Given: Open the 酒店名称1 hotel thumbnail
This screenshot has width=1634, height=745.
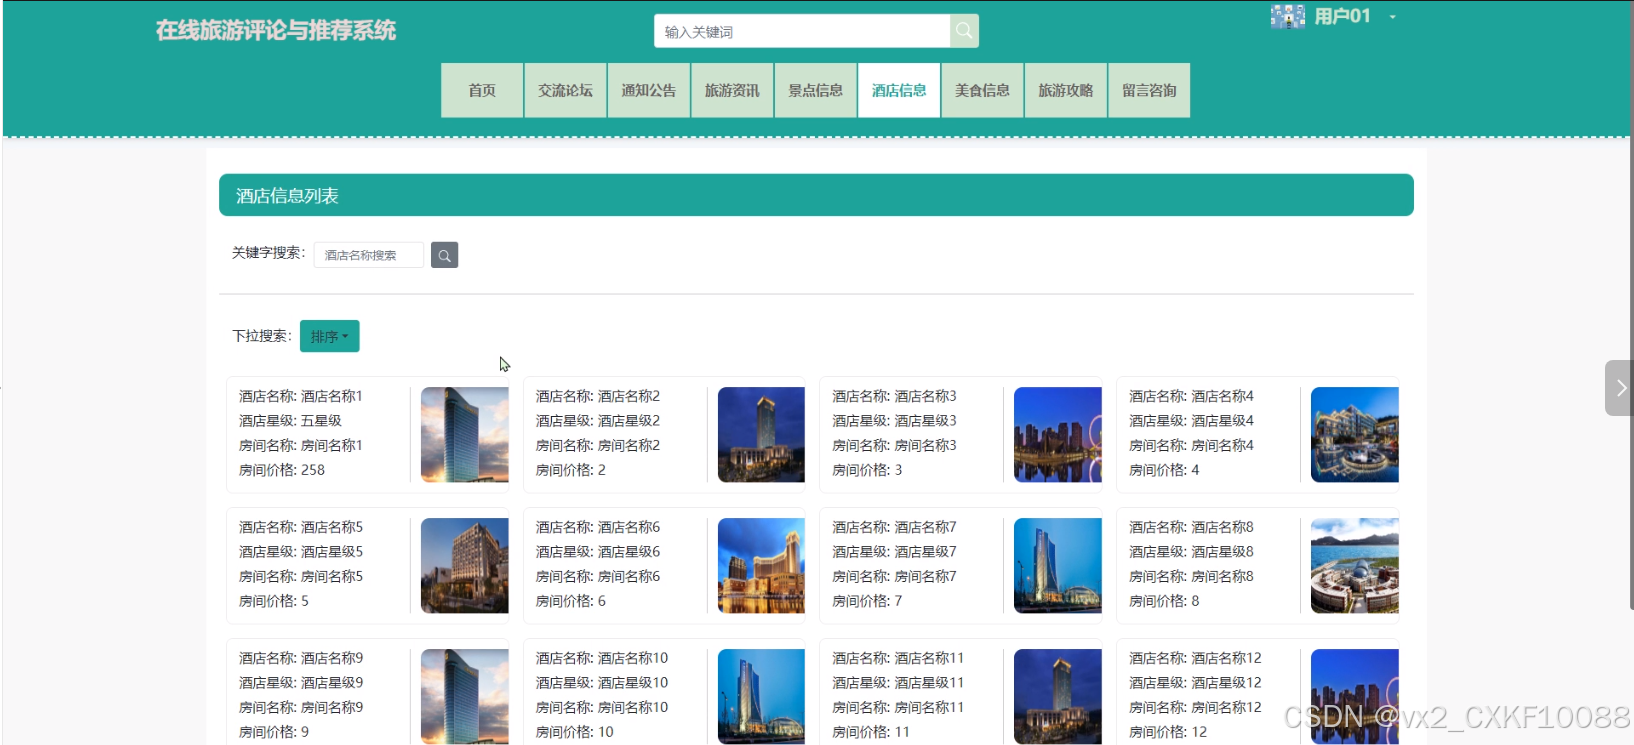Looking at the screenshot, I should pos(464,435).
